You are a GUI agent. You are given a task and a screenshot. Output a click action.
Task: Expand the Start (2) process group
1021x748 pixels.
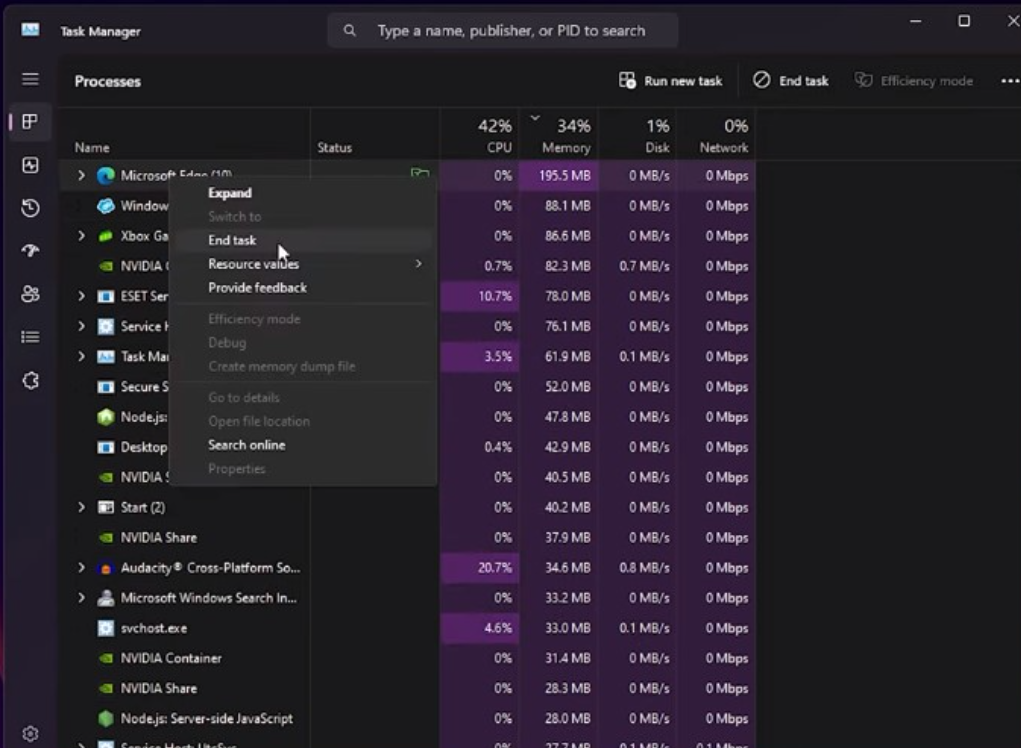pyautogui.click(x=81, y=508)
